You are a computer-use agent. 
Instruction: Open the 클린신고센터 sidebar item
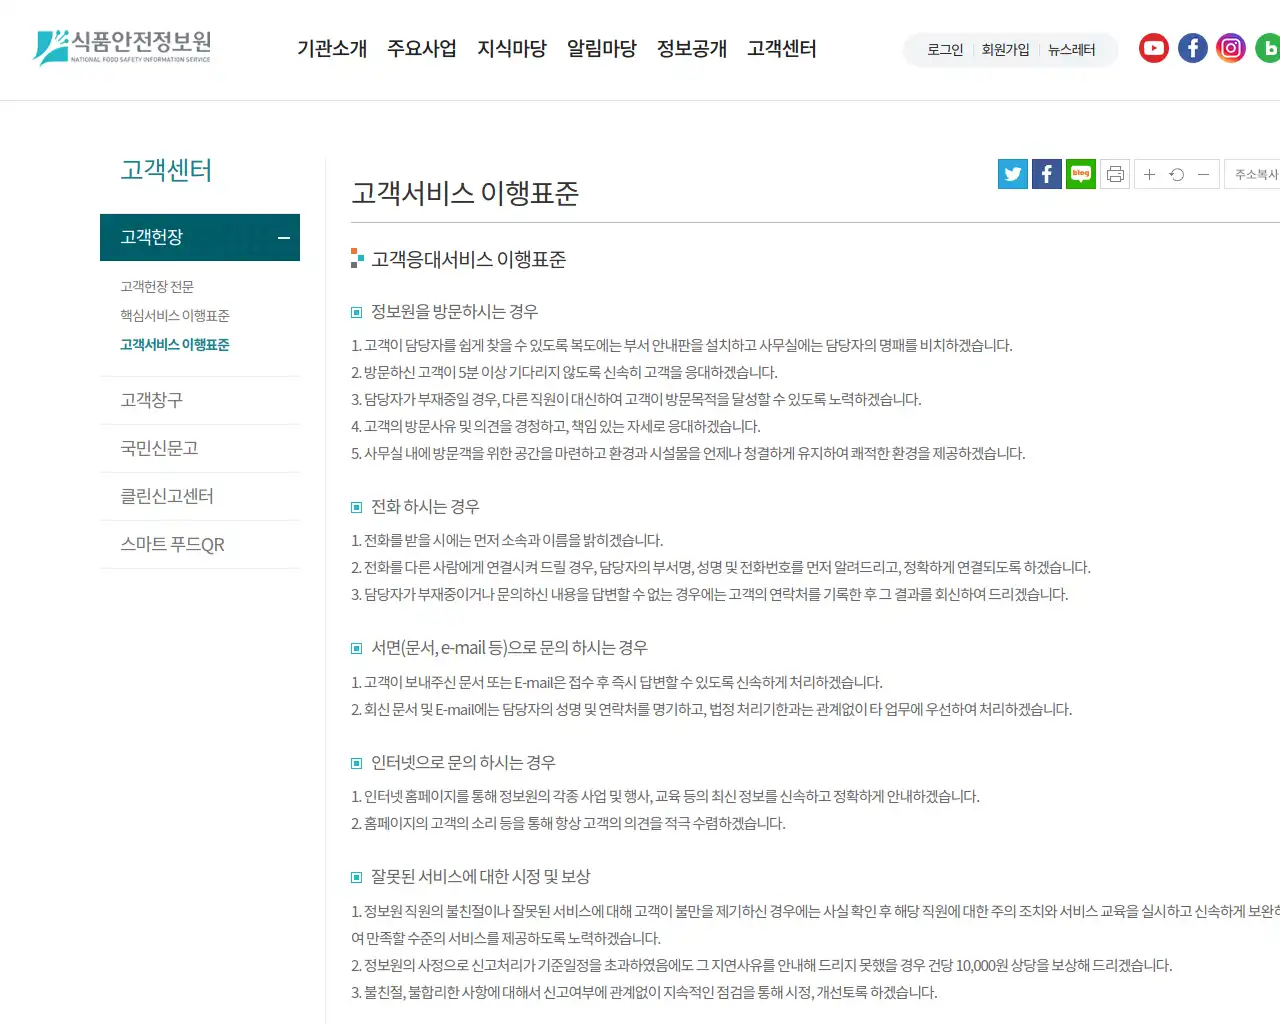[200, 496]
